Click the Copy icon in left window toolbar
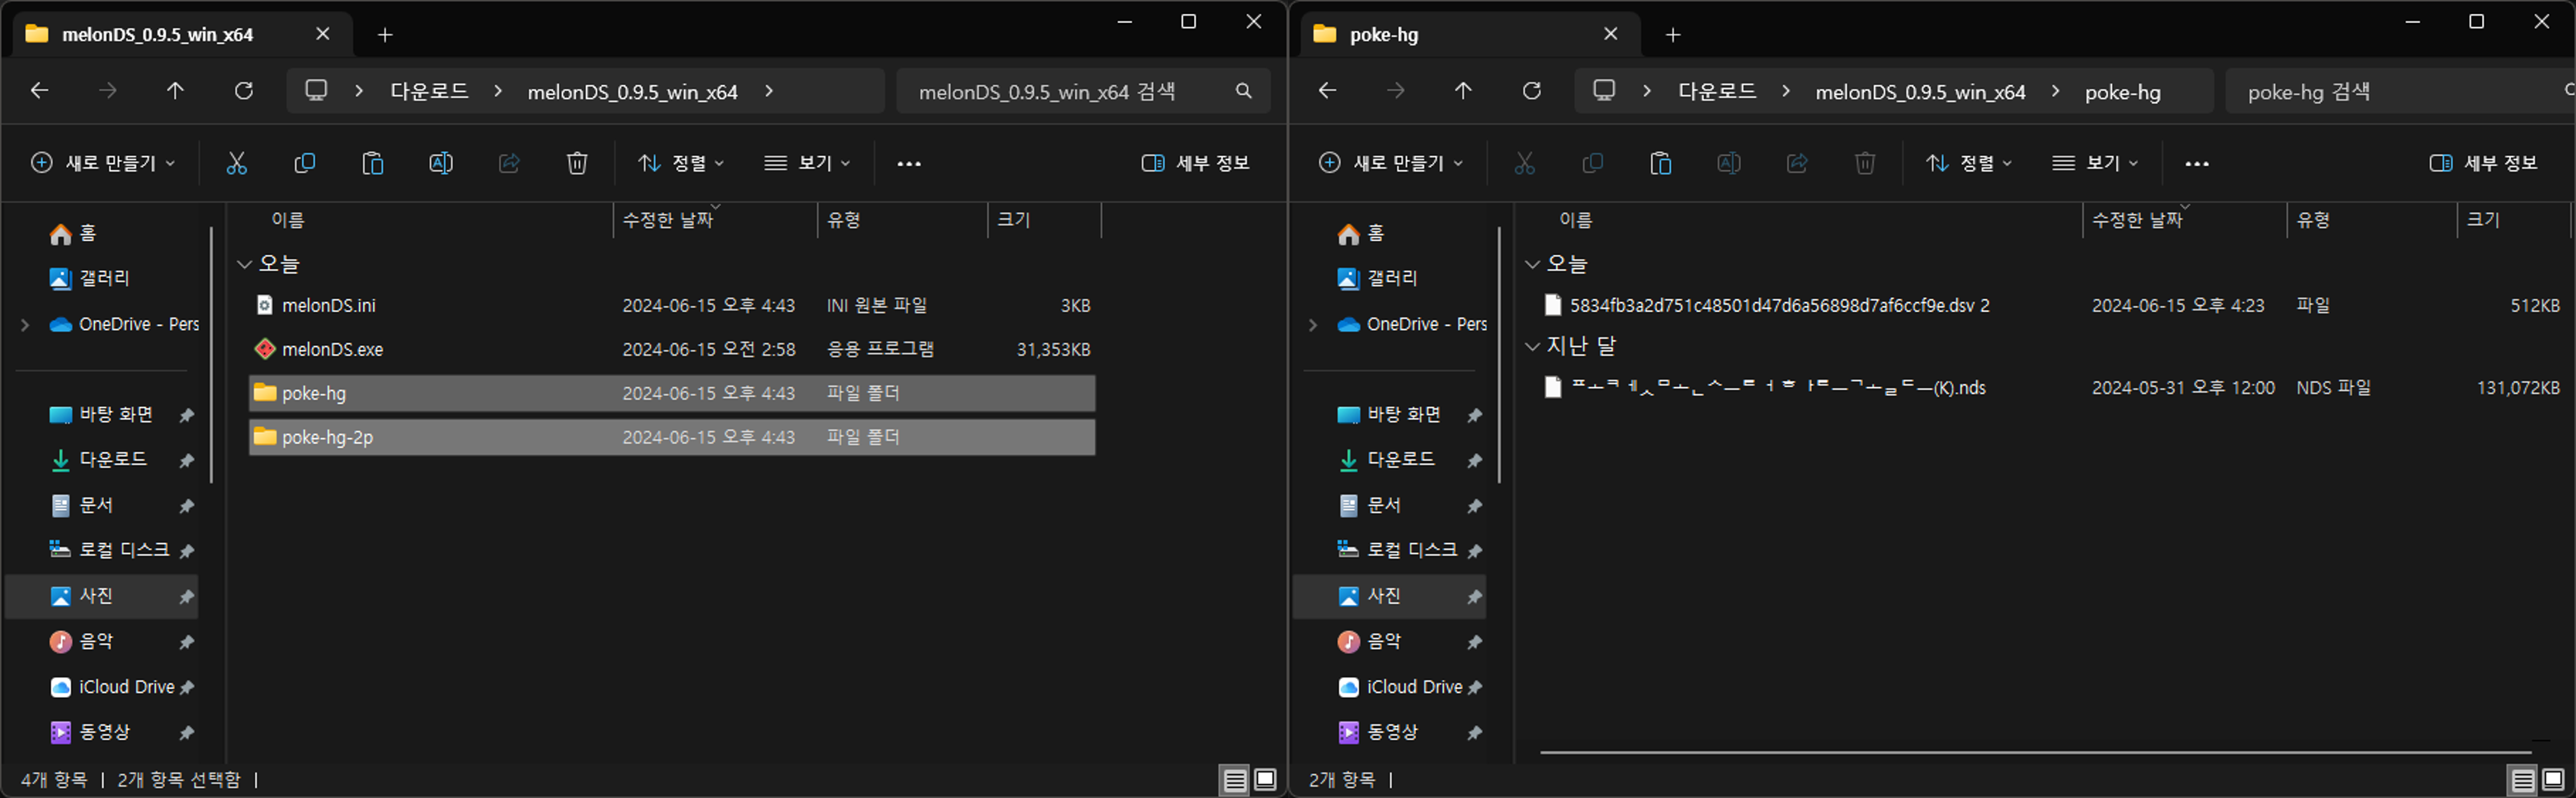 (304, 163)
